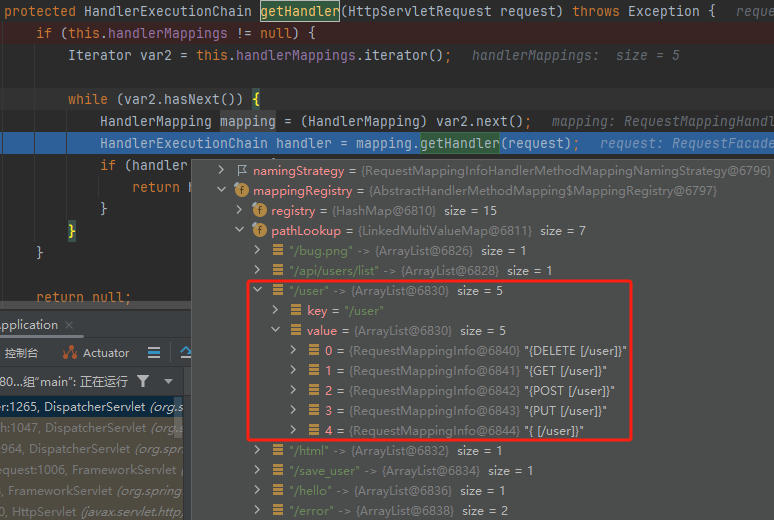Click the "return null;" code line
Image resolution: width=774 pixels, height=520 pixels.
pos(83,297)
